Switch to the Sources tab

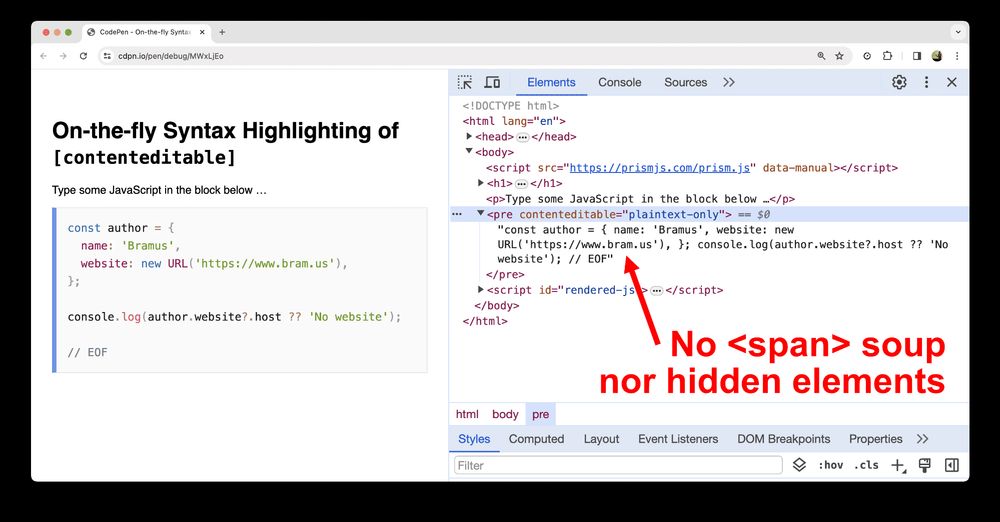tap(686, 82)
